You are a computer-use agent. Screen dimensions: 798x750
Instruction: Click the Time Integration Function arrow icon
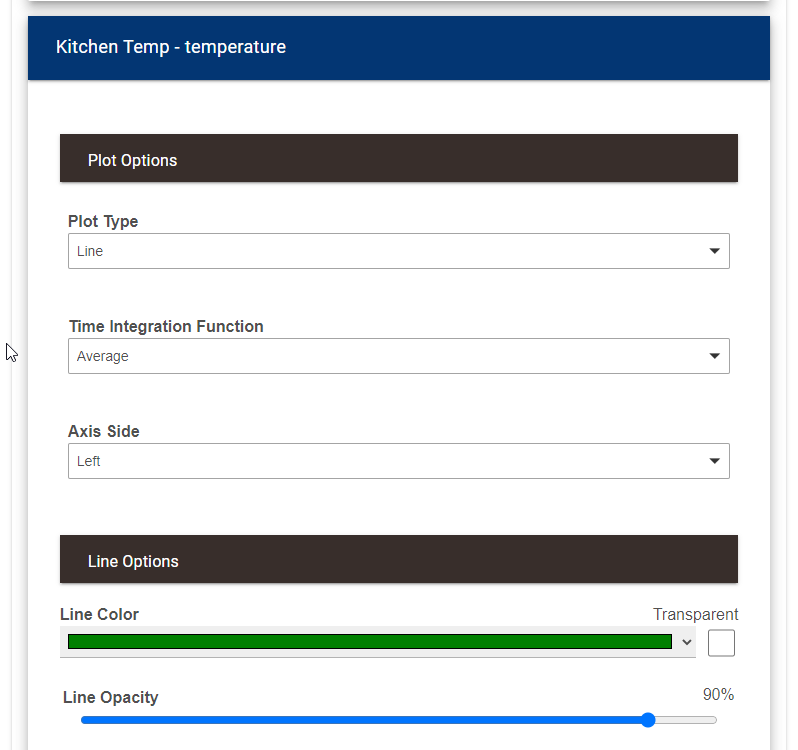(714, 356)
